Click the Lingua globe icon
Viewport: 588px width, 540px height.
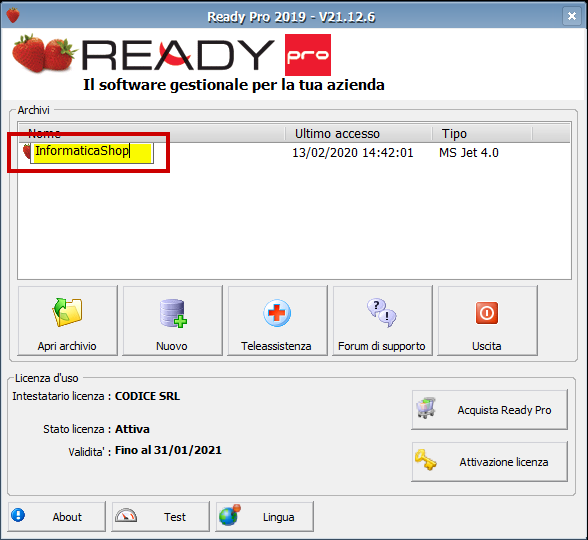(x=230, y=515)
